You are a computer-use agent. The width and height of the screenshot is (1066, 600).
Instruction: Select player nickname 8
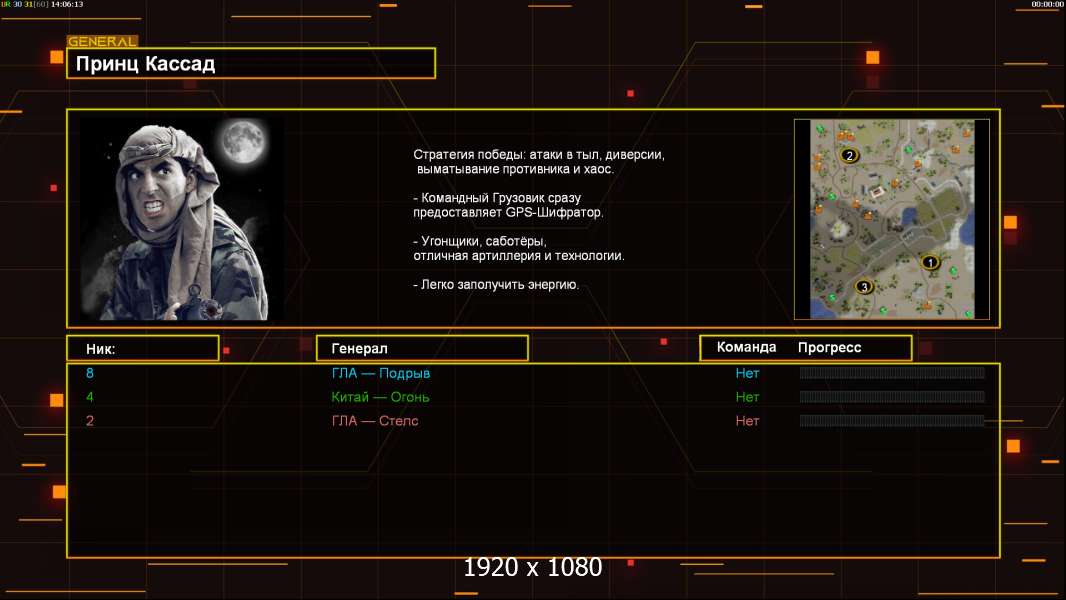tap(90, 373)
